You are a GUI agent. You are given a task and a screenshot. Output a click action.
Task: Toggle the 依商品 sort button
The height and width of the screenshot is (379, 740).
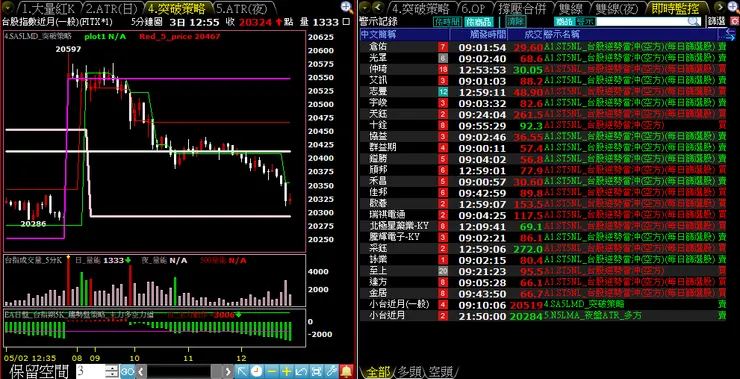[479, 22]
